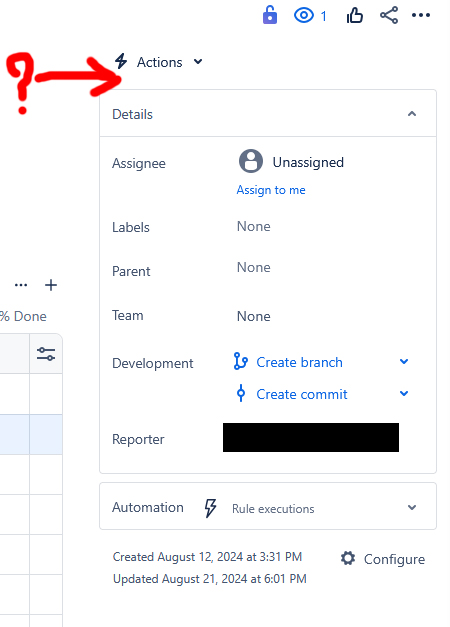
Task: Click the Create commit link
Action: (x=302, y=394)
